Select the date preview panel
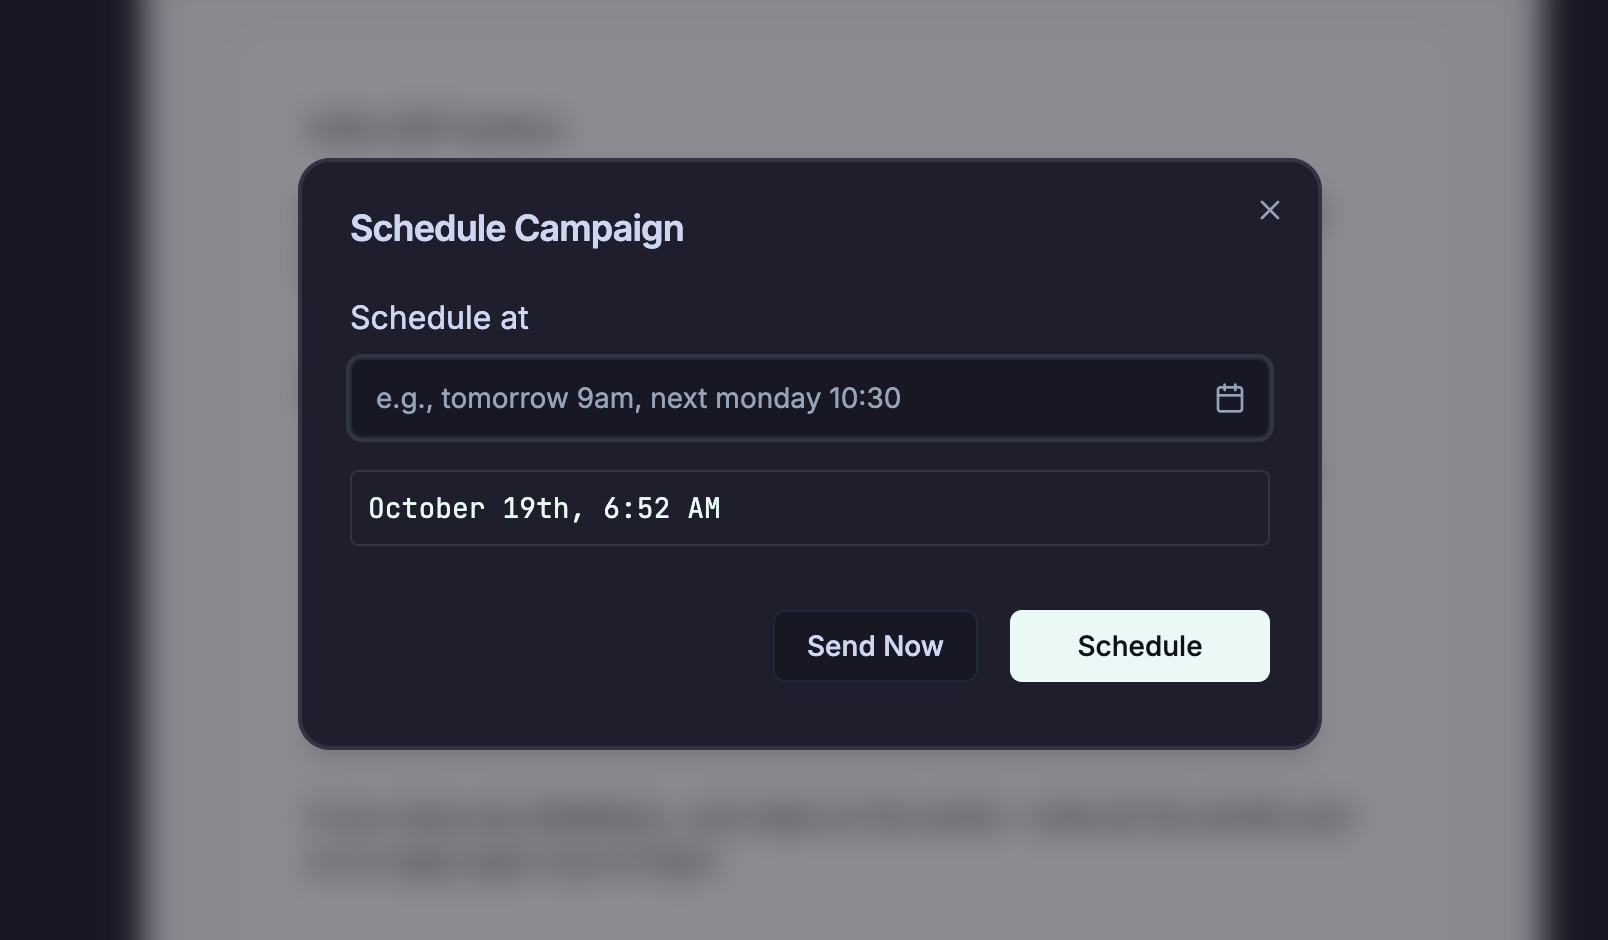Screen dimensions: 1608x940 click(808, 508)
